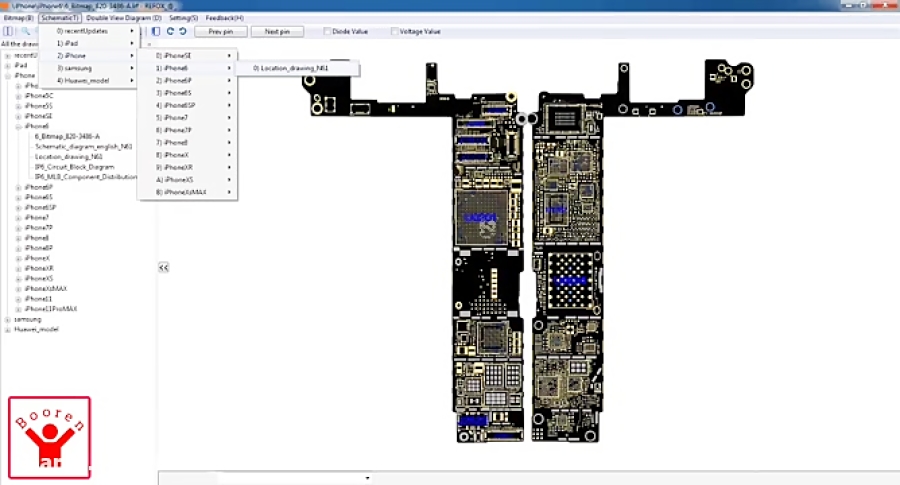Select iPhone6P in the iPhone submenu
900x485 pixels.
tap(187, 80)
